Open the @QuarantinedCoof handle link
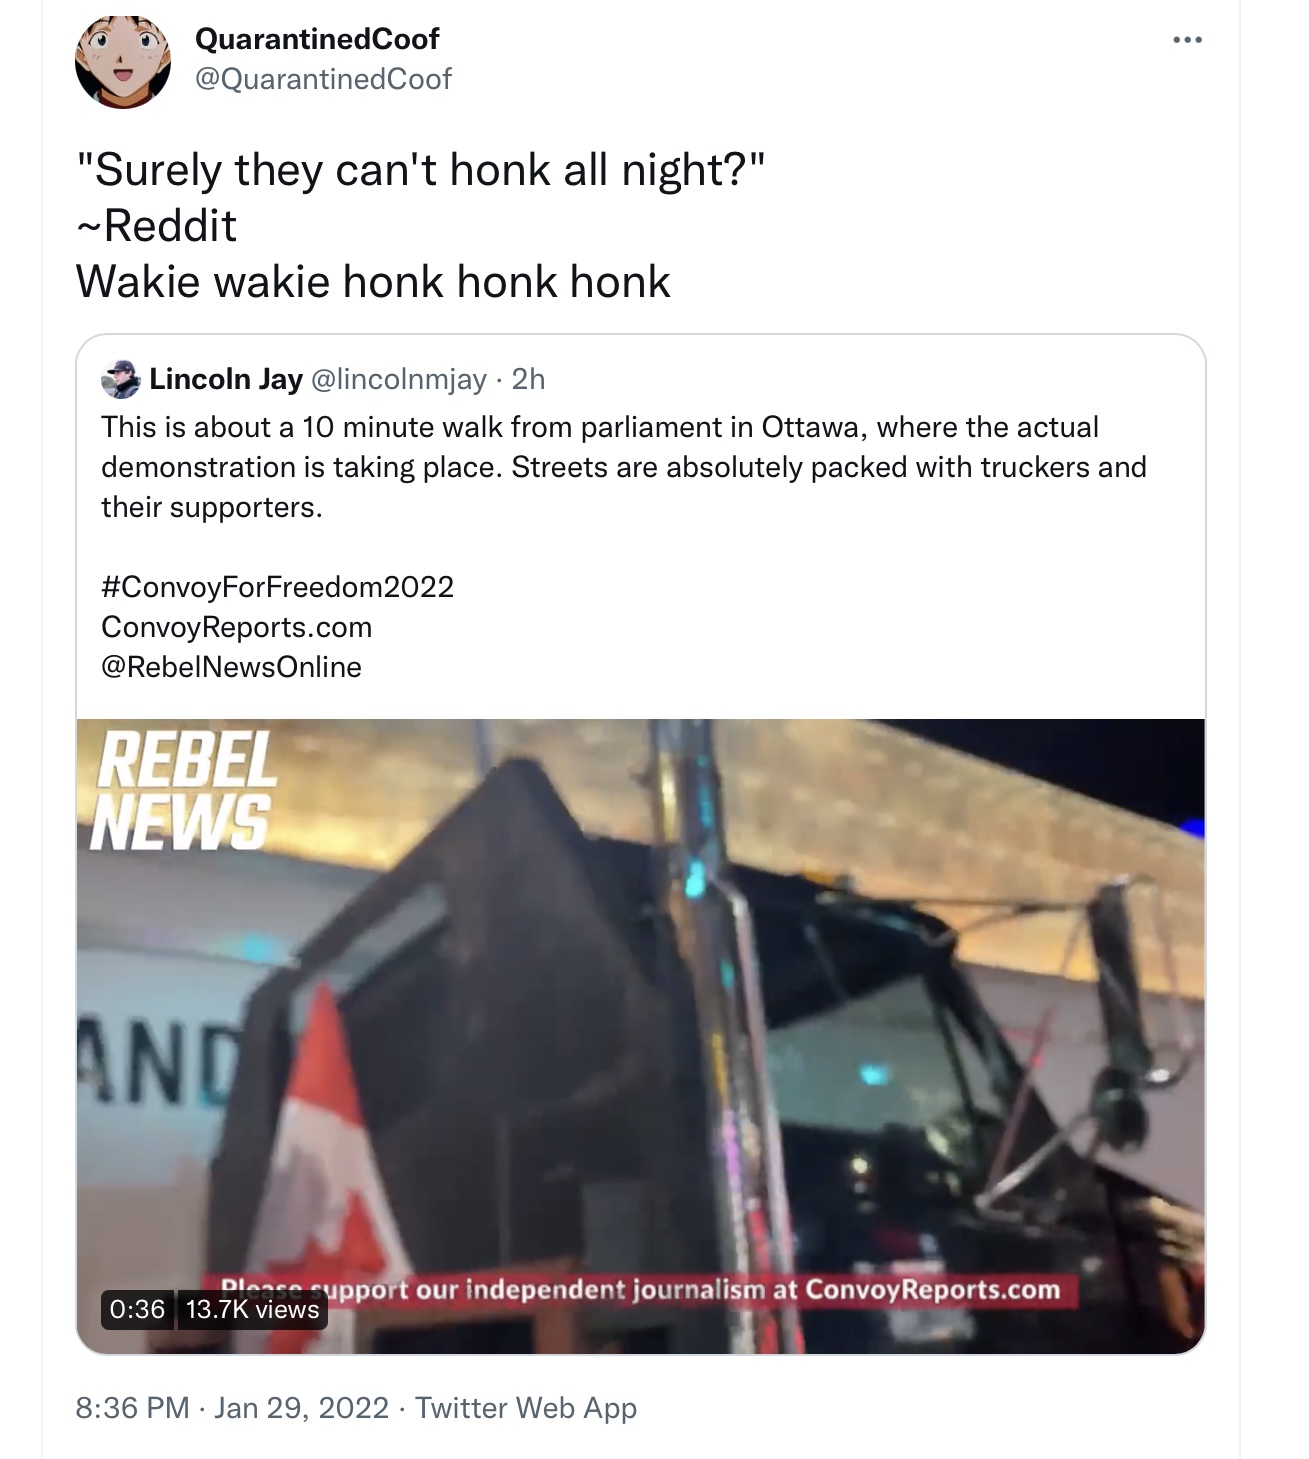Image resolution: width=1309 pixels, height=1459 pixels. coord(323,79)
